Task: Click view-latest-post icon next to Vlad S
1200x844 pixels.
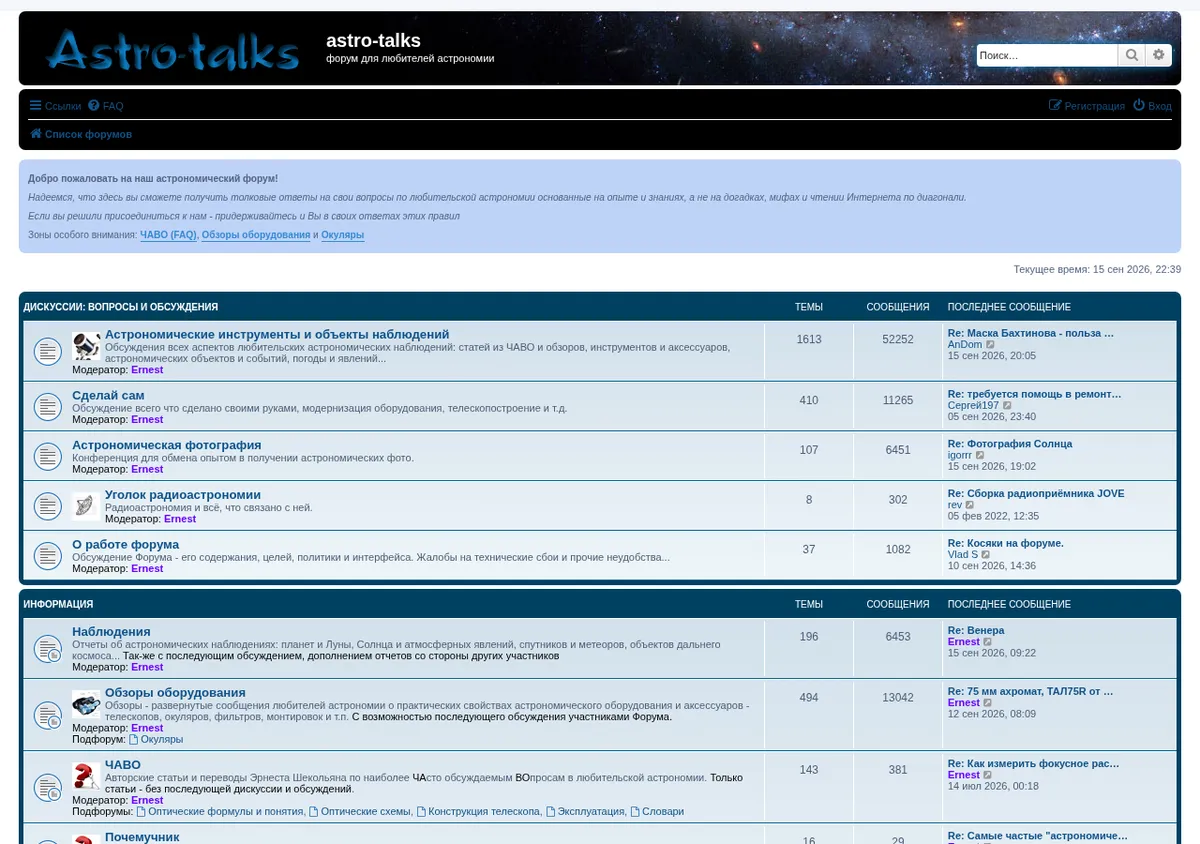Action: [x=986, y=554]
